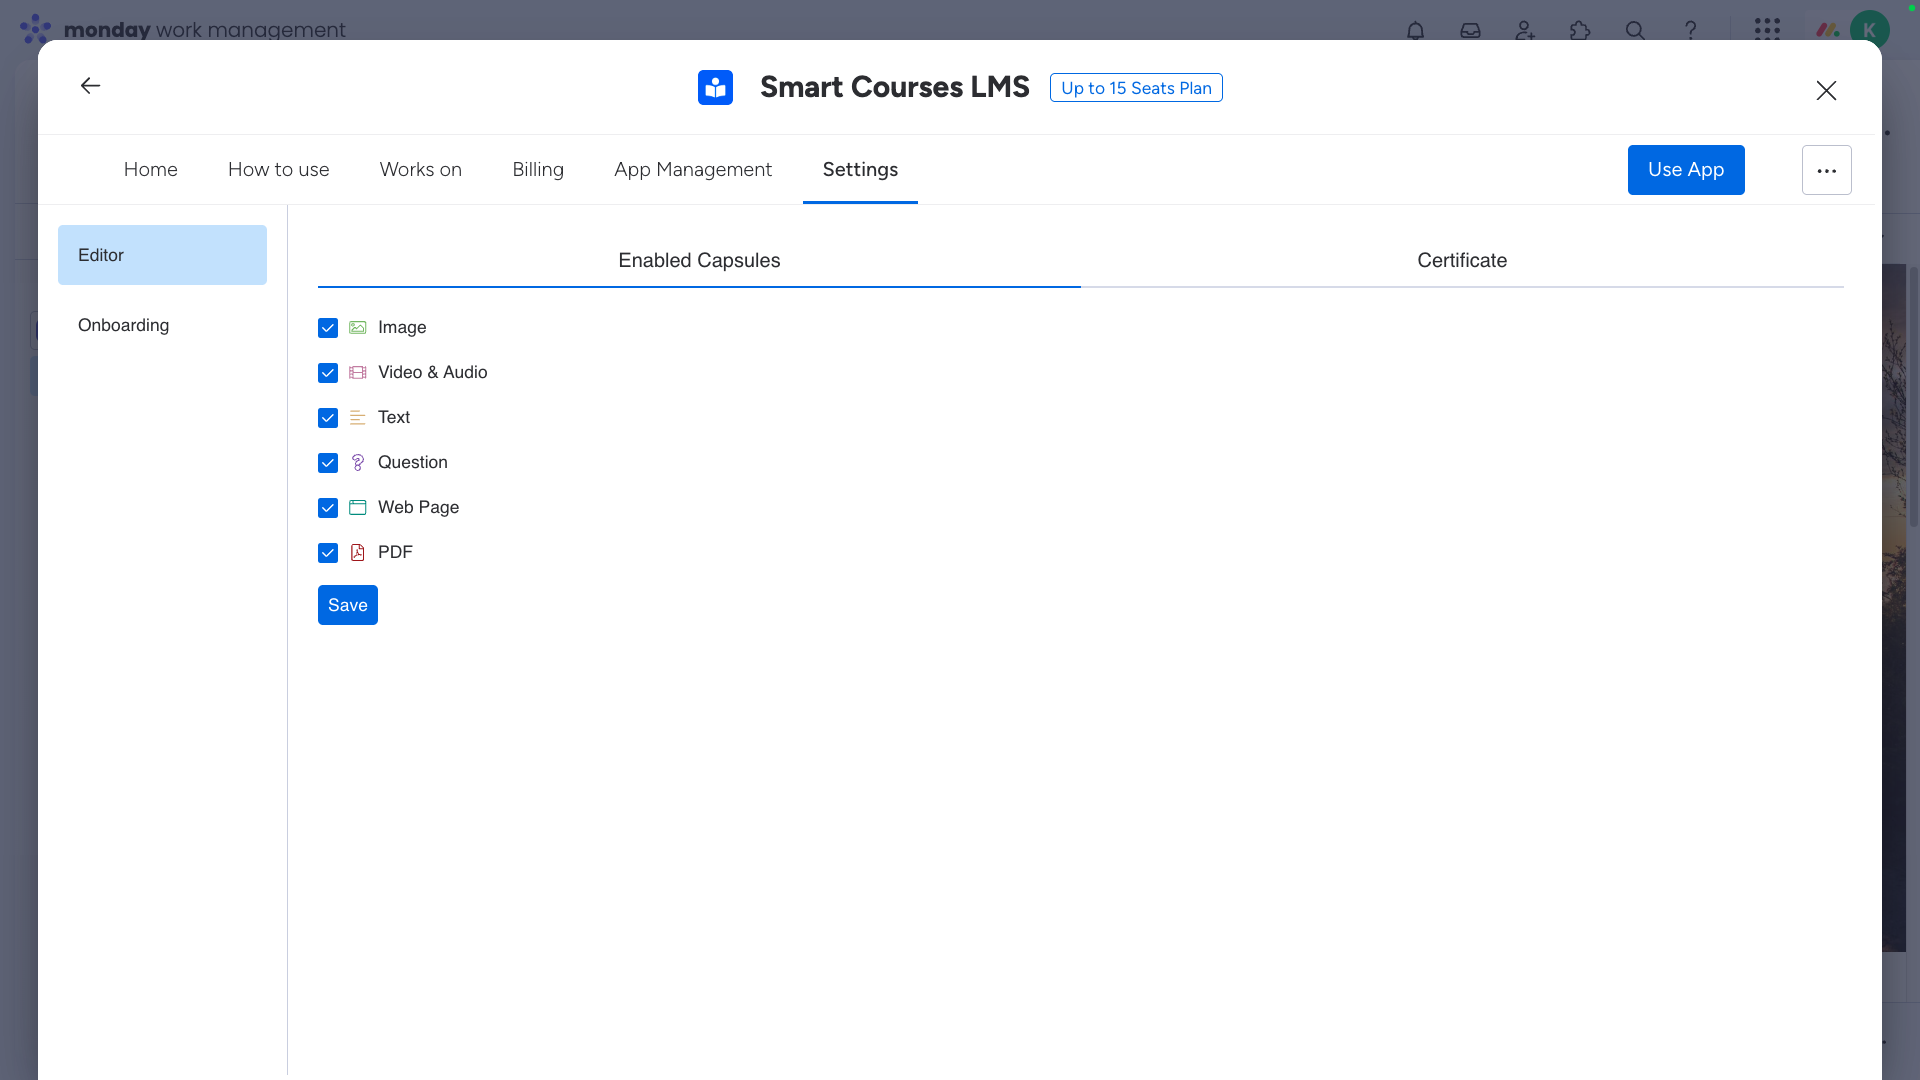The width and height of the screenshot is (1920, 1080).
Task: Click the Image capsule icon
Action: pyautogui.click(x=357, y=328)
